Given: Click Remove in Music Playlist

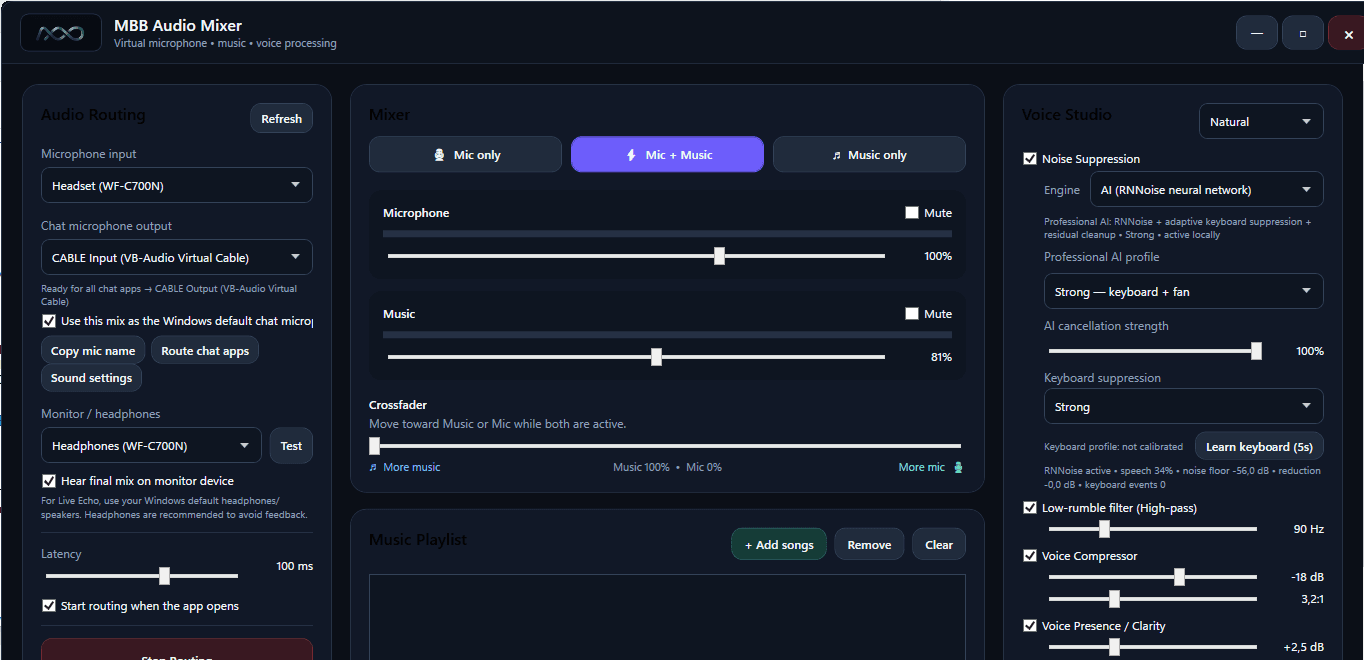Looking at the screenshot, I should tap(869, 544).
